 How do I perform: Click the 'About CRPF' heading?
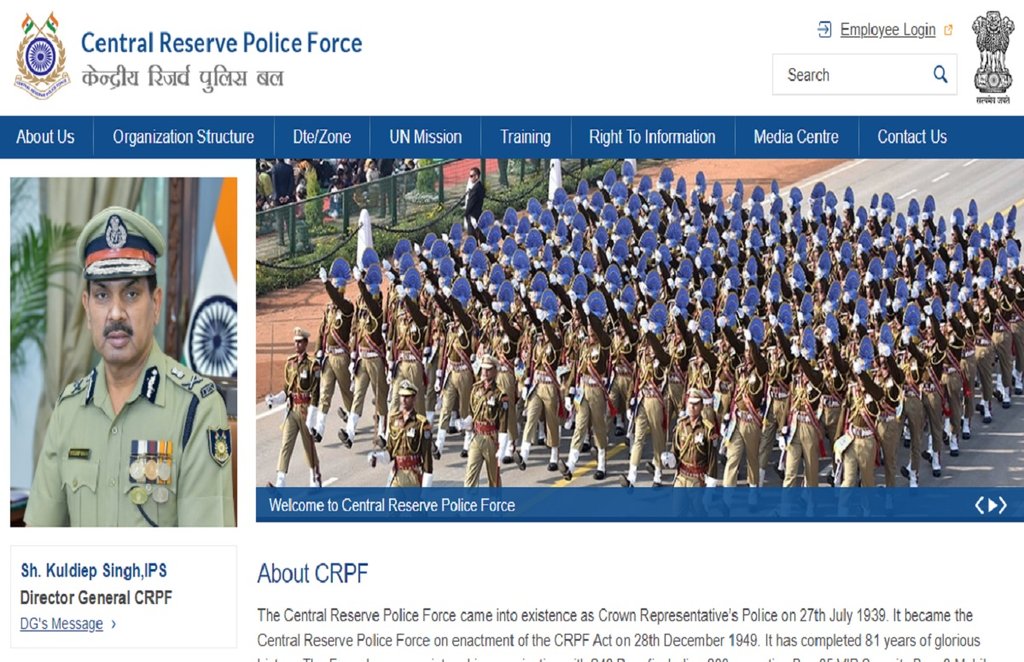pyautogui.click(x=312, y=574)
